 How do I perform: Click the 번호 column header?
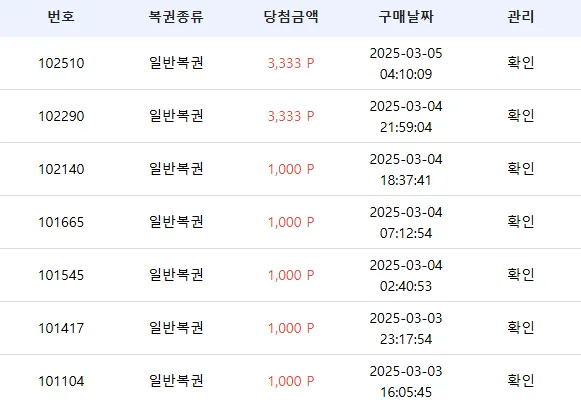click(61, 17)
